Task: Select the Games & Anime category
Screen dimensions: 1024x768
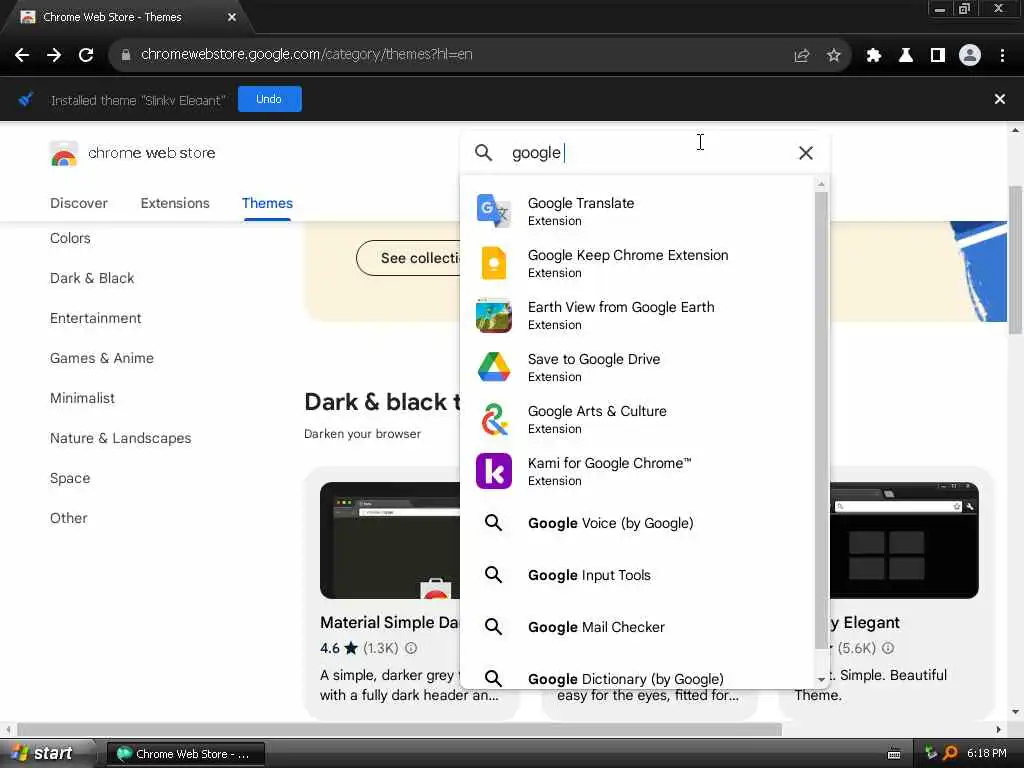Action: pyautogui.click(x=102, y=358)
